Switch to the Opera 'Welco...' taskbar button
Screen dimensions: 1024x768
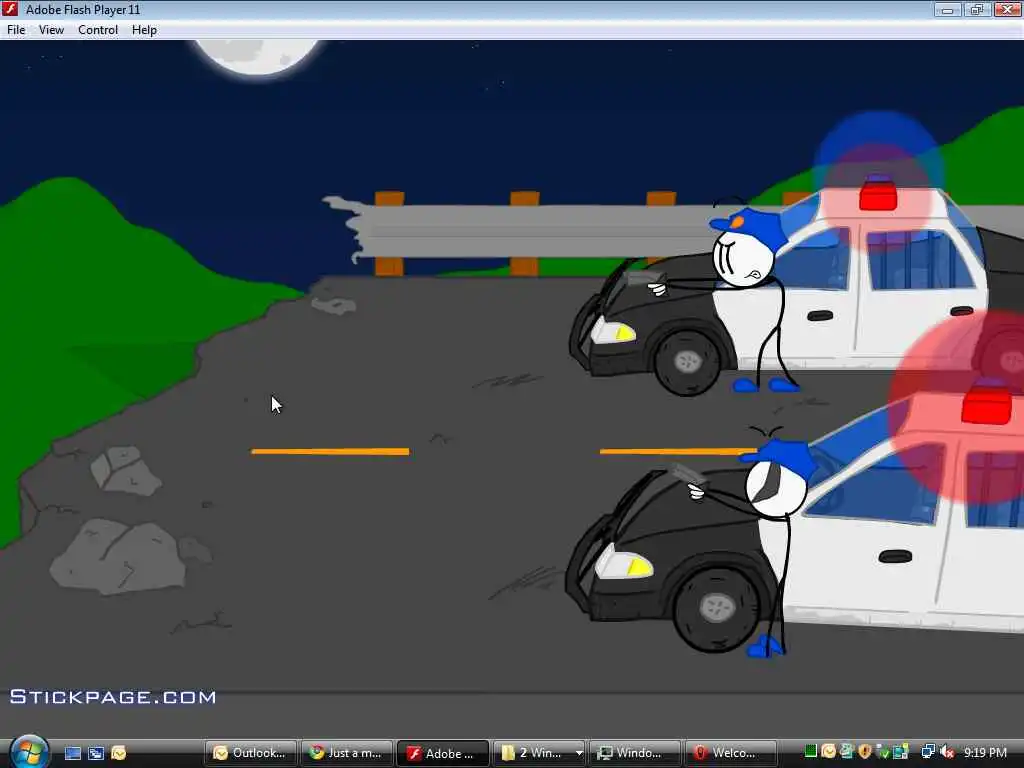click(x=731, y=753)
